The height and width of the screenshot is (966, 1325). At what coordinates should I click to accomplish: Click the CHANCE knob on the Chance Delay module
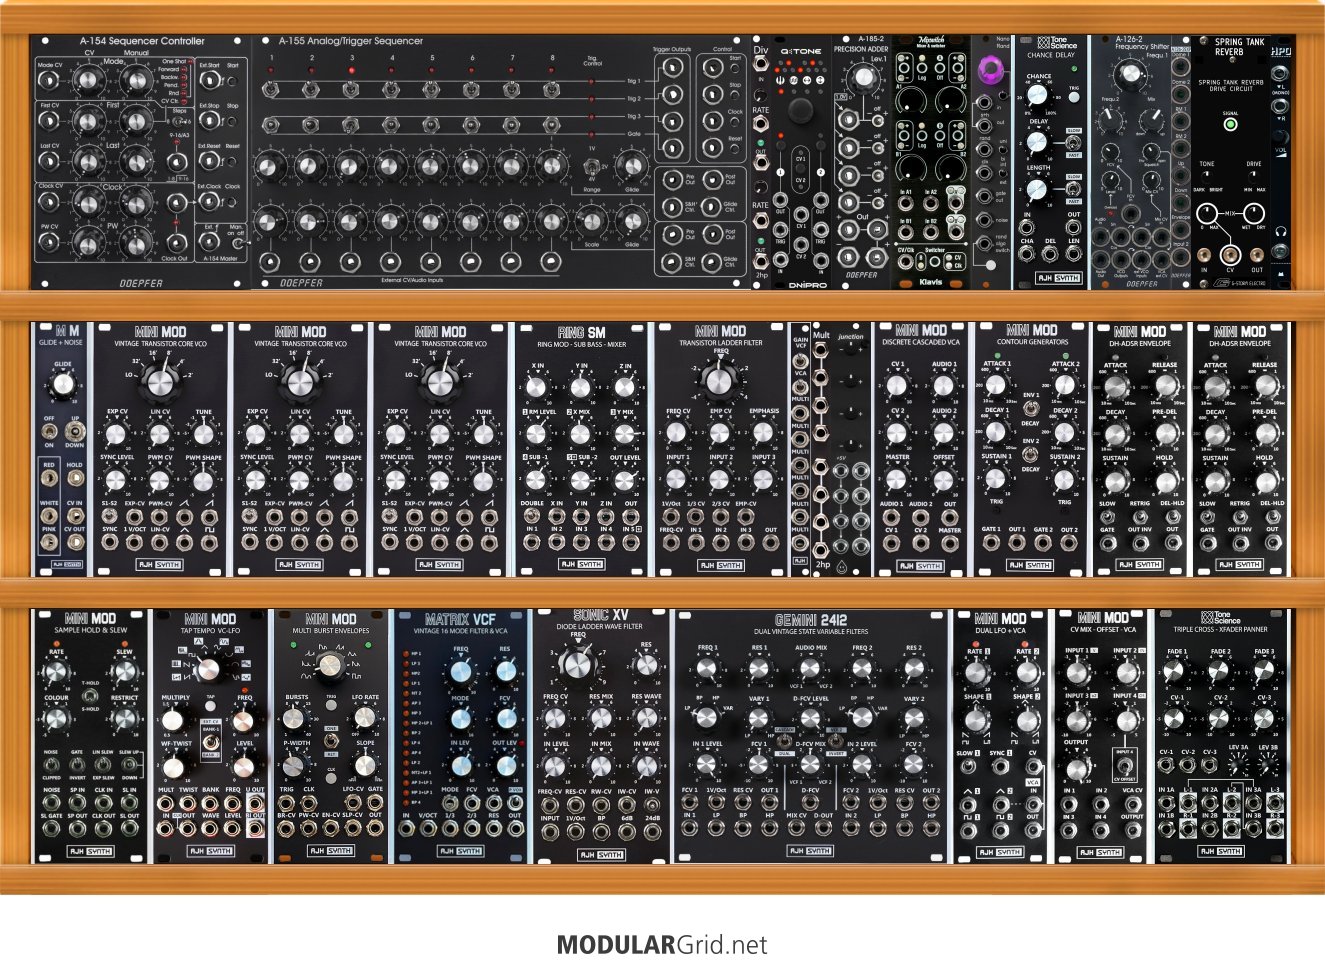point(1039,95)
